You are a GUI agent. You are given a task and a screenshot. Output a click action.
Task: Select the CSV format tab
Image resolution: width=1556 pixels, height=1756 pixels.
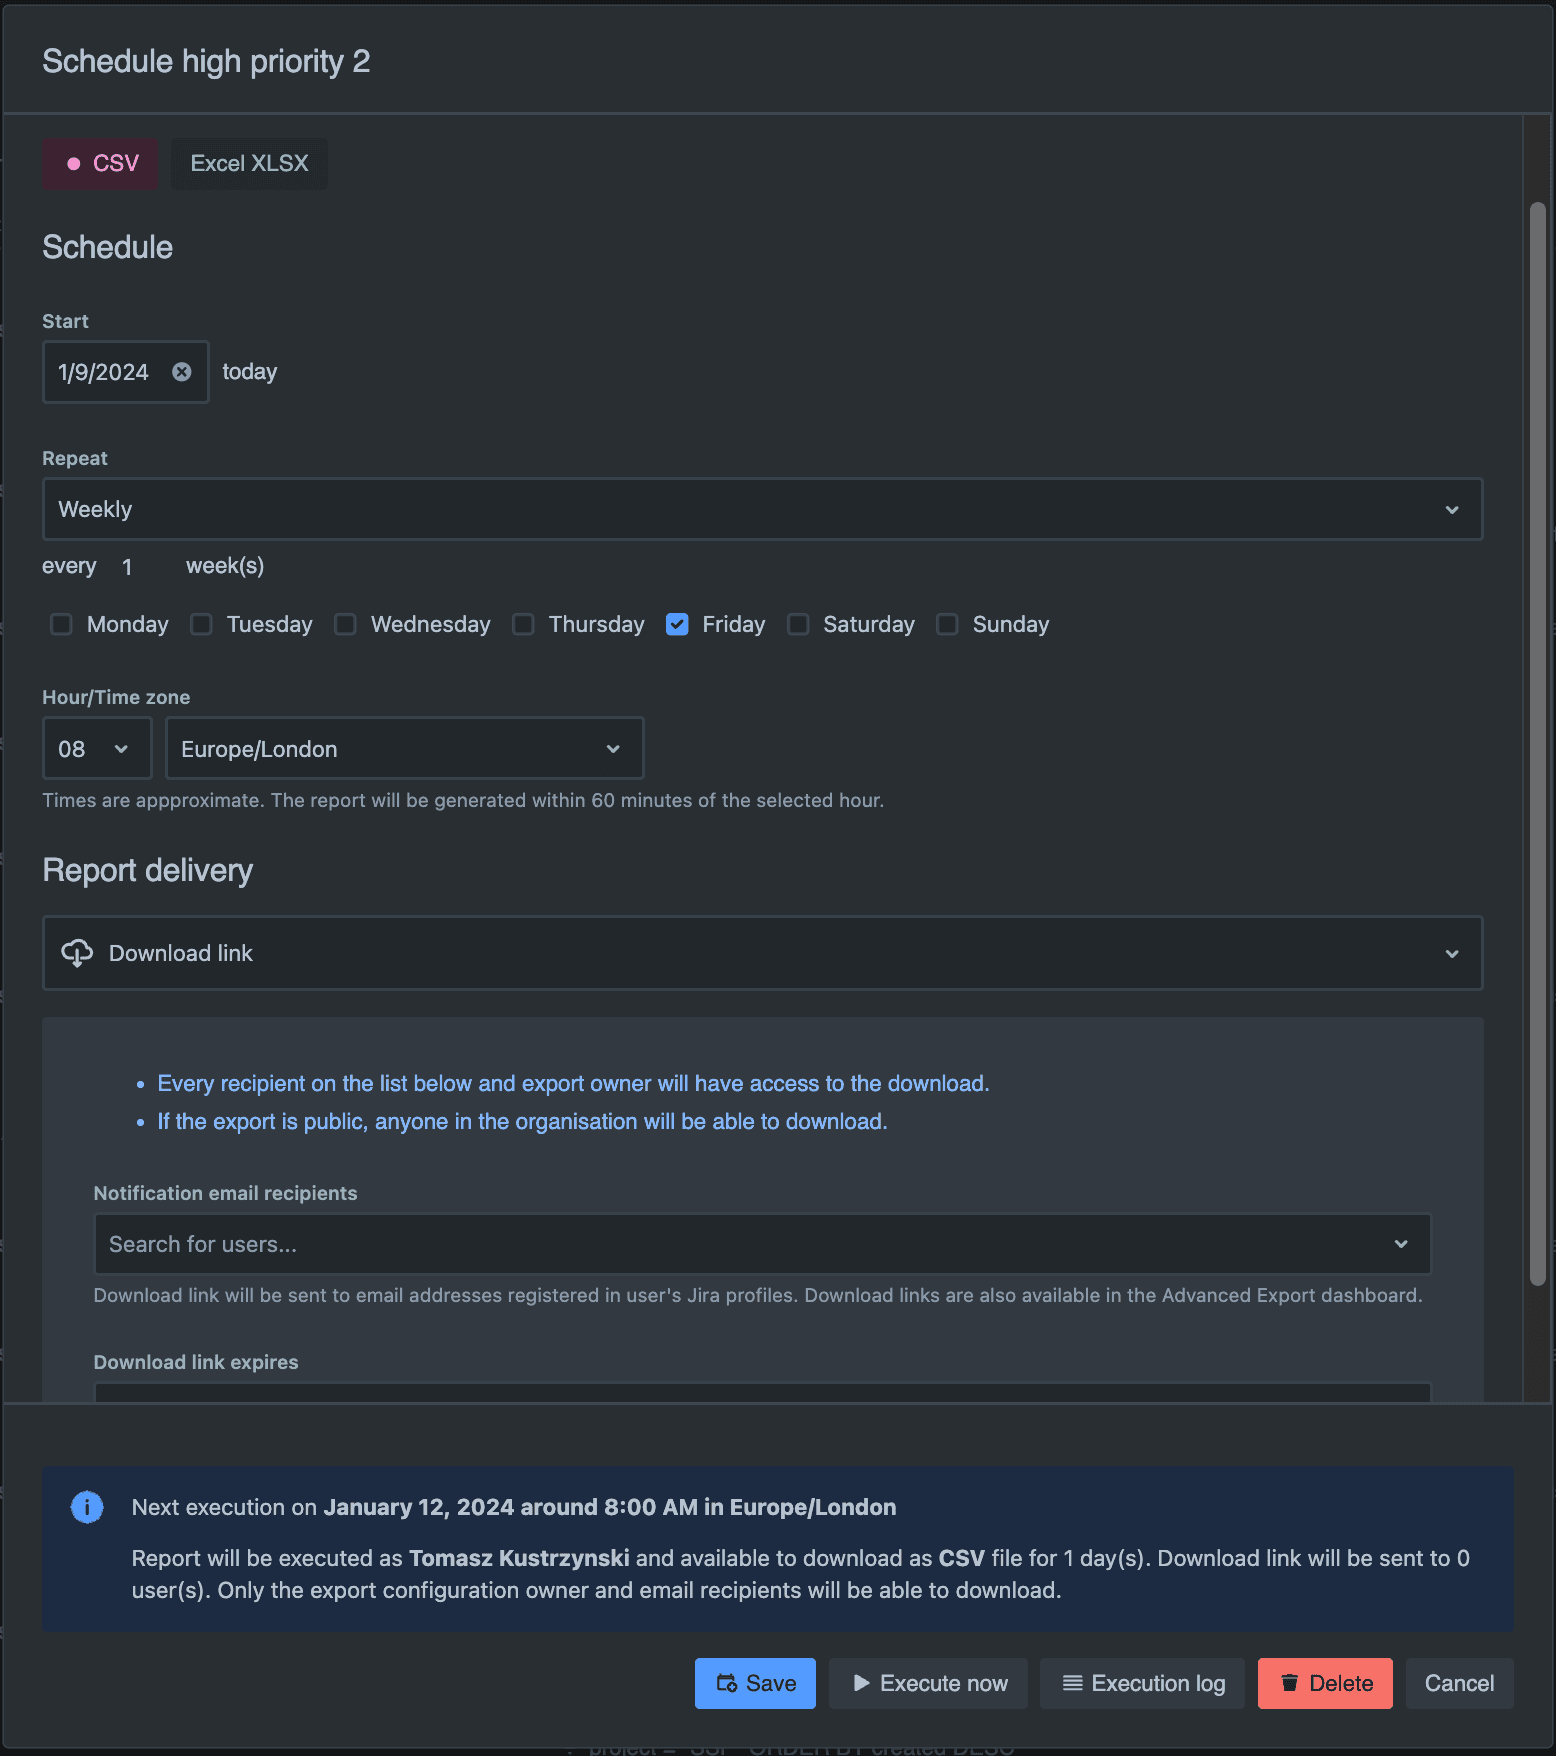tap(100, 163)
